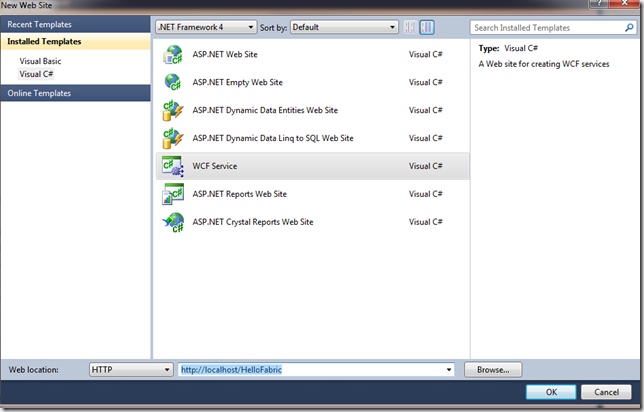
Task: Open the Web location HTTP dropdown
Action: 131,370
